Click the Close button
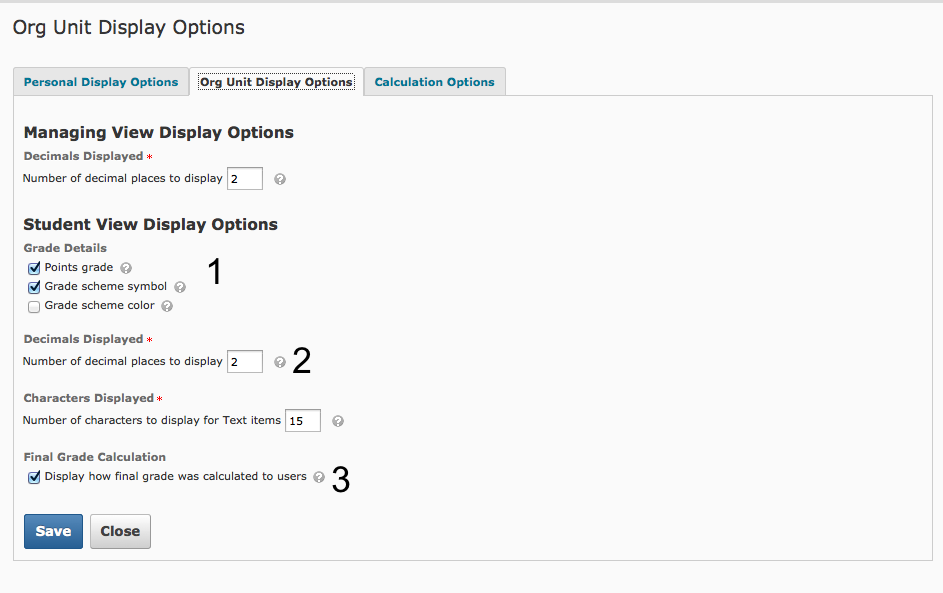Viewport: 943px width, 593px height. pyautogui.click(x=120, y=531)
